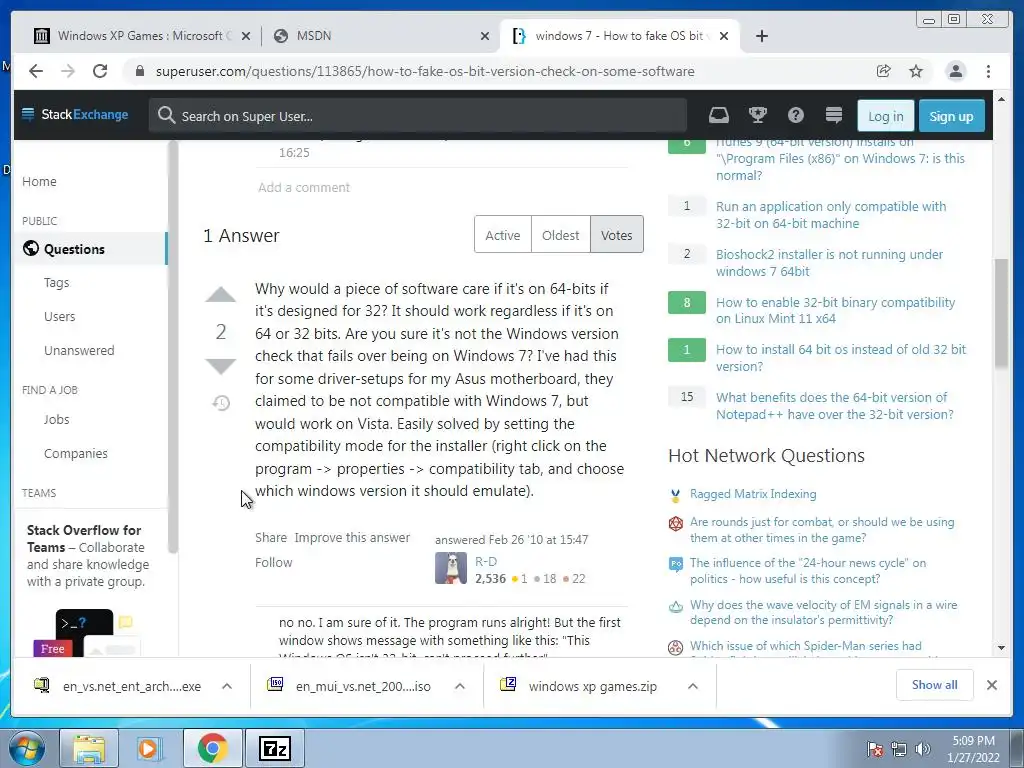Open Ragged Matrix Indexing hot question
Image resolution: width=1024 pixels, height=768 pixels.
[x=753, y=494]
